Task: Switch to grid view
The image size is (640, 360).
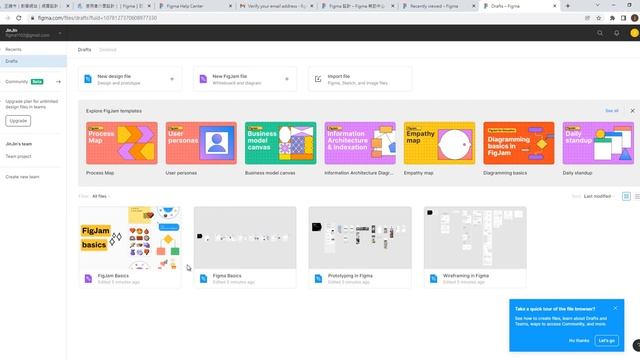Action: [626, 196]
